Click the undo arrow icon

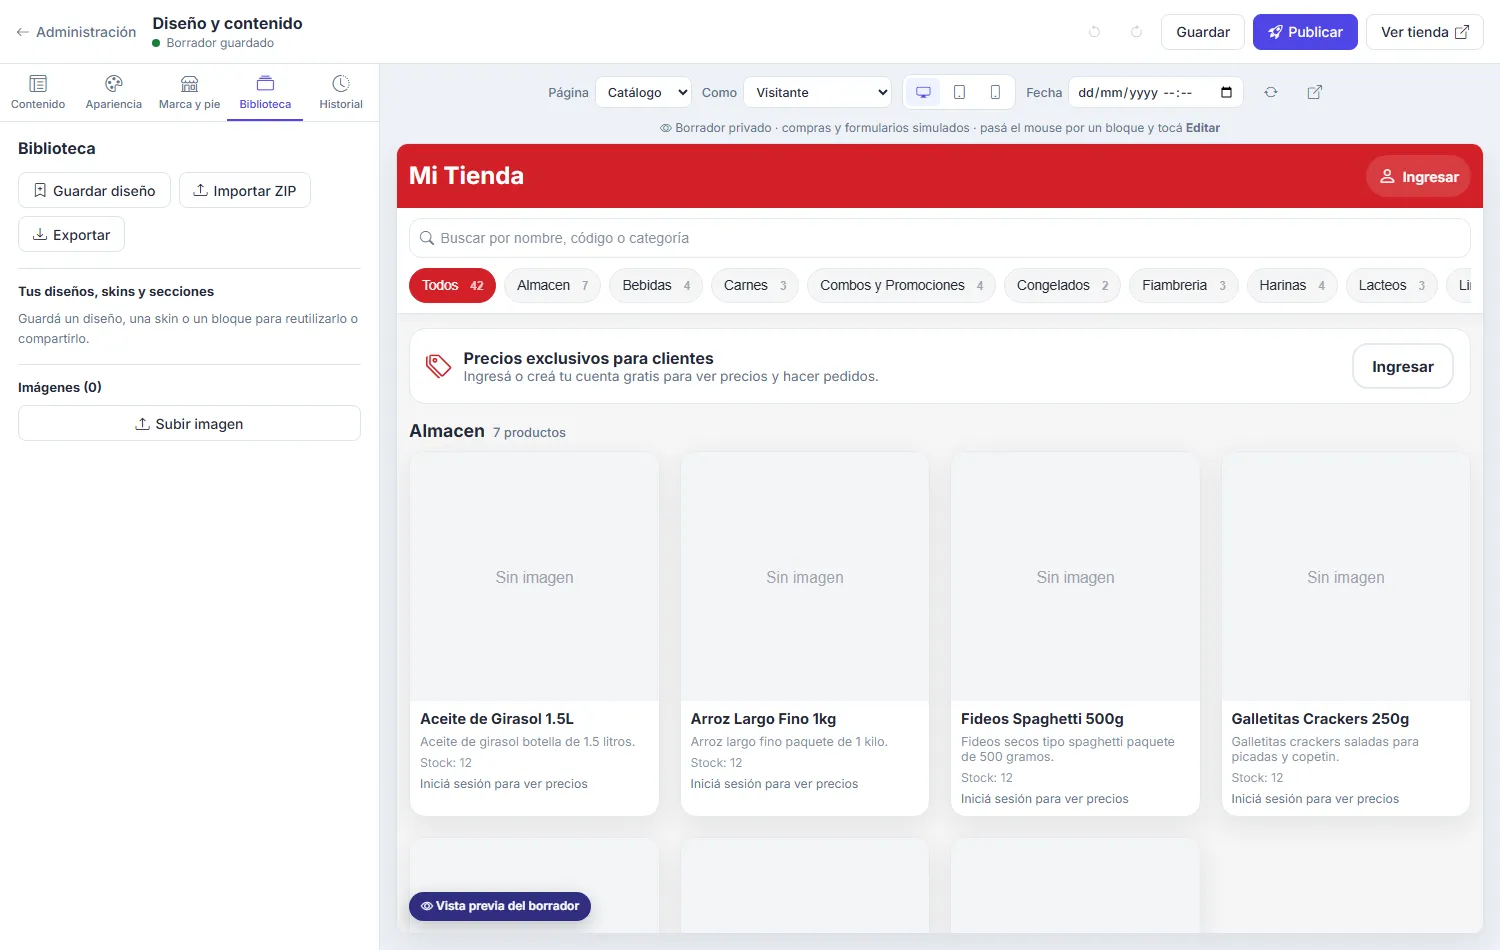[1094, 32]
